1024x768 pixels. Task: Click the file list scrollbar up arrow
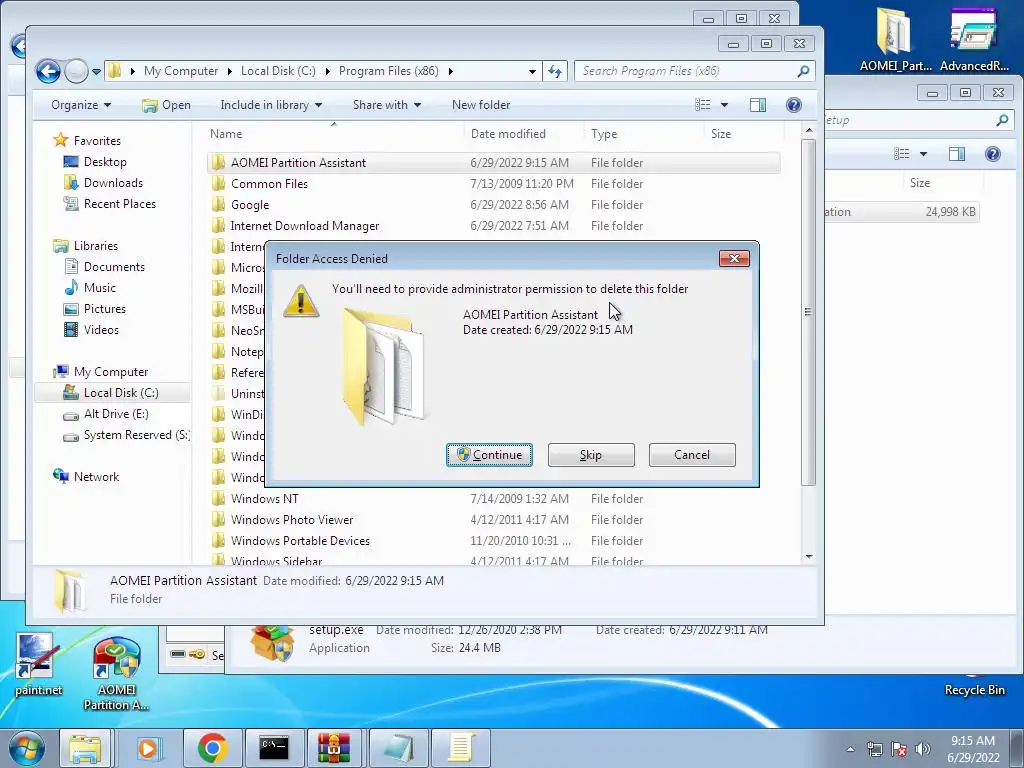(x=809, y=131)
